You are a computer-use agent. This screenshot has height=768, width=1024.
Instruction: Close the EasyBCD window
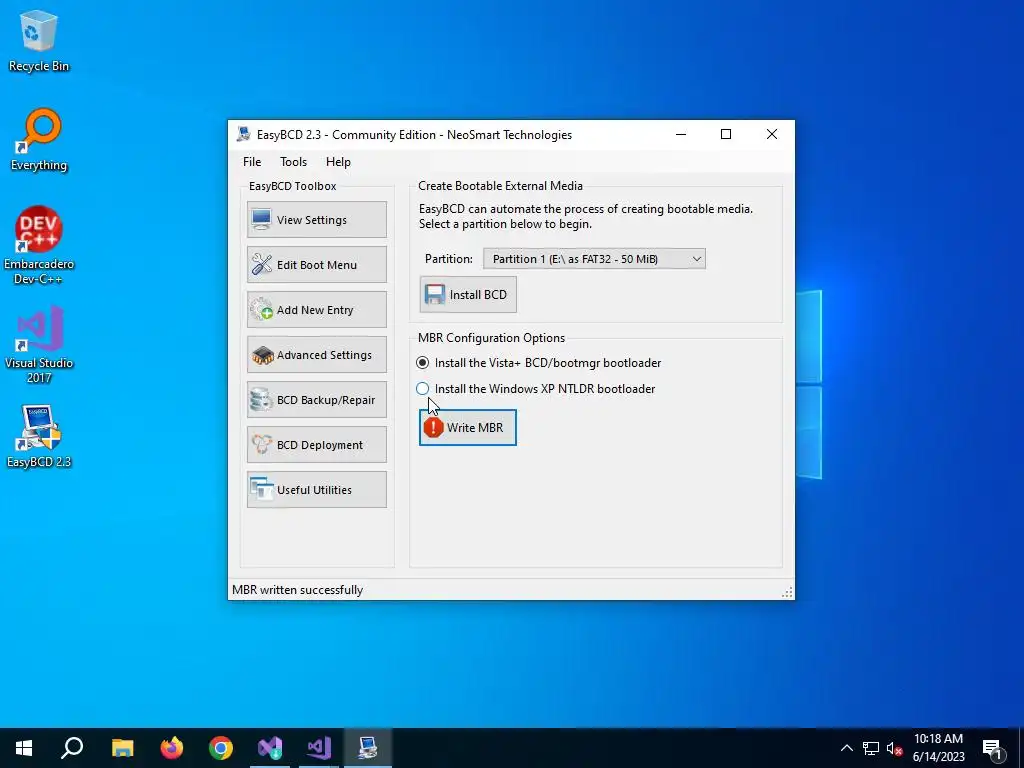[772, 135]
